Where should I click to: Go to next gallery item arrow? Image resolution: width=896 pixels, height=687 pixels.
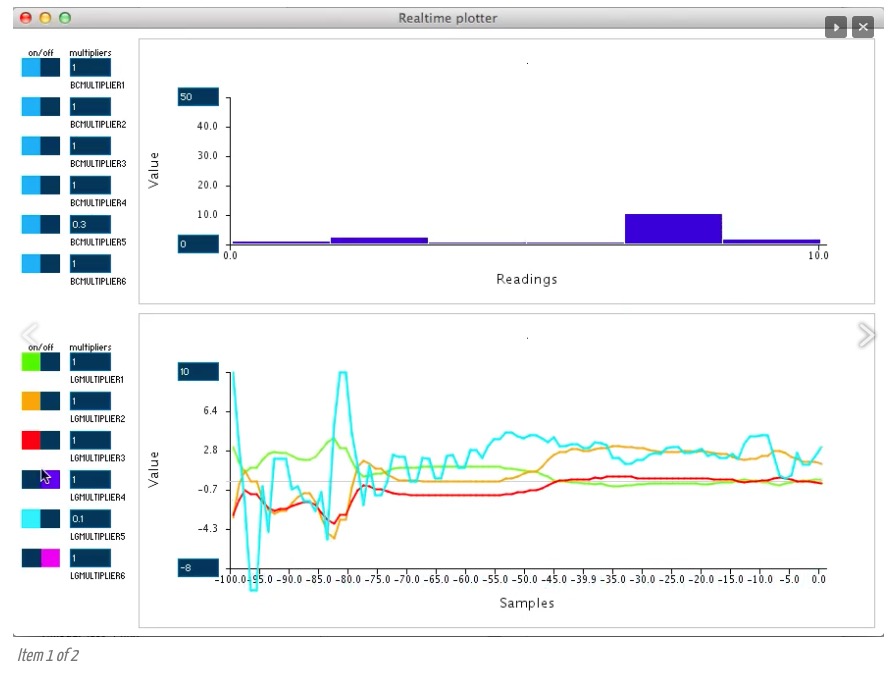(866, 335)
